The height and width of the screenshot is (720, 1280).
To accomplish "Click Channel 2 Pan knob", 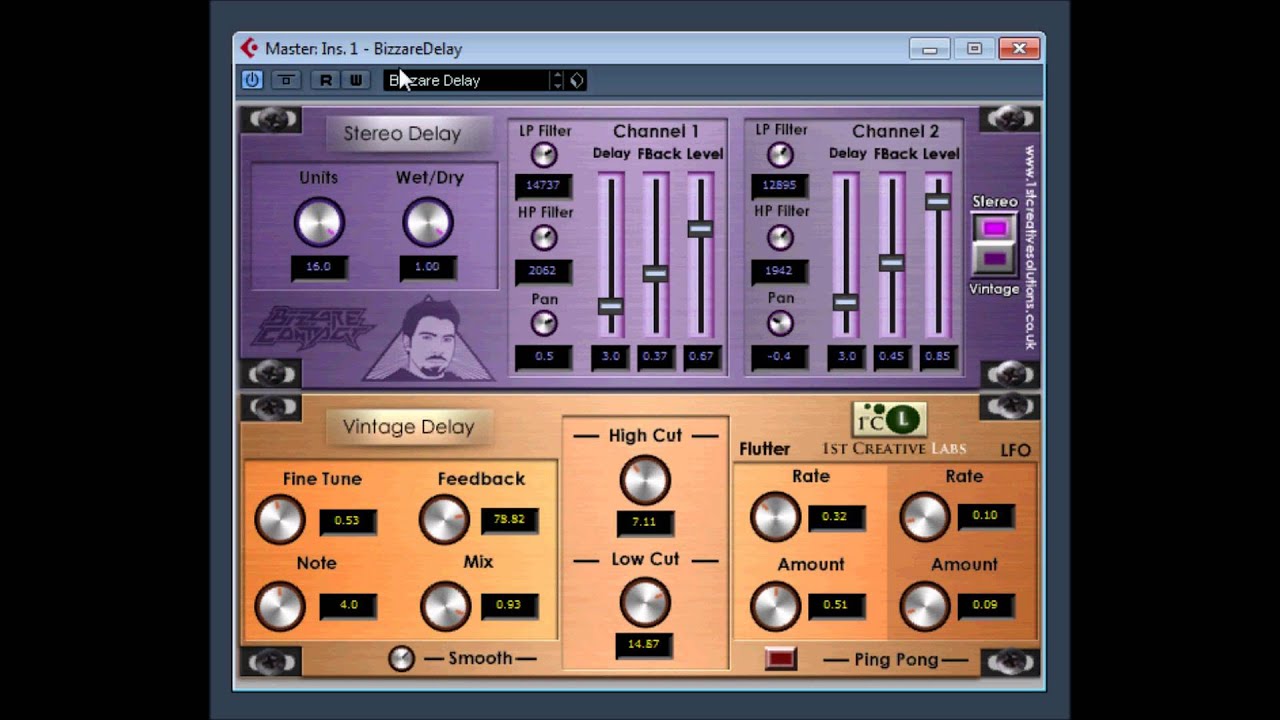I will [780, 323].
